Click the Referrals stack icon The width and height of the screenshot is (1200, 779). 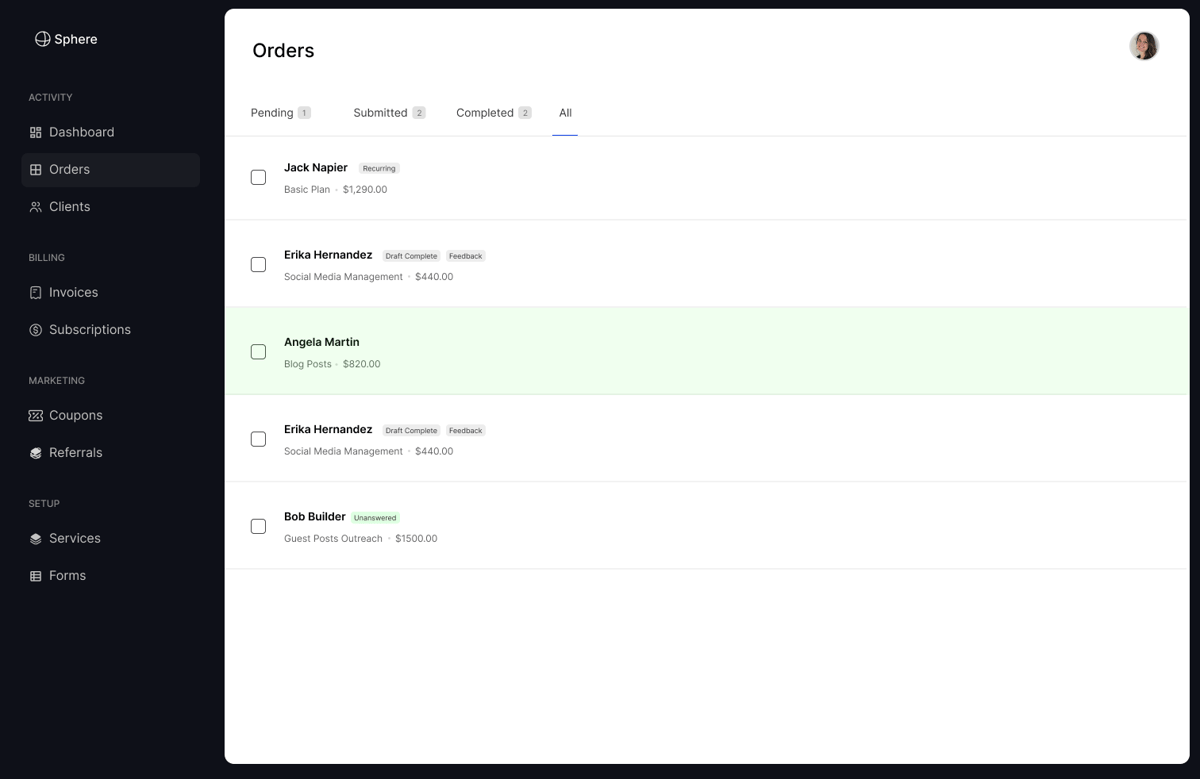click(36, 453)
